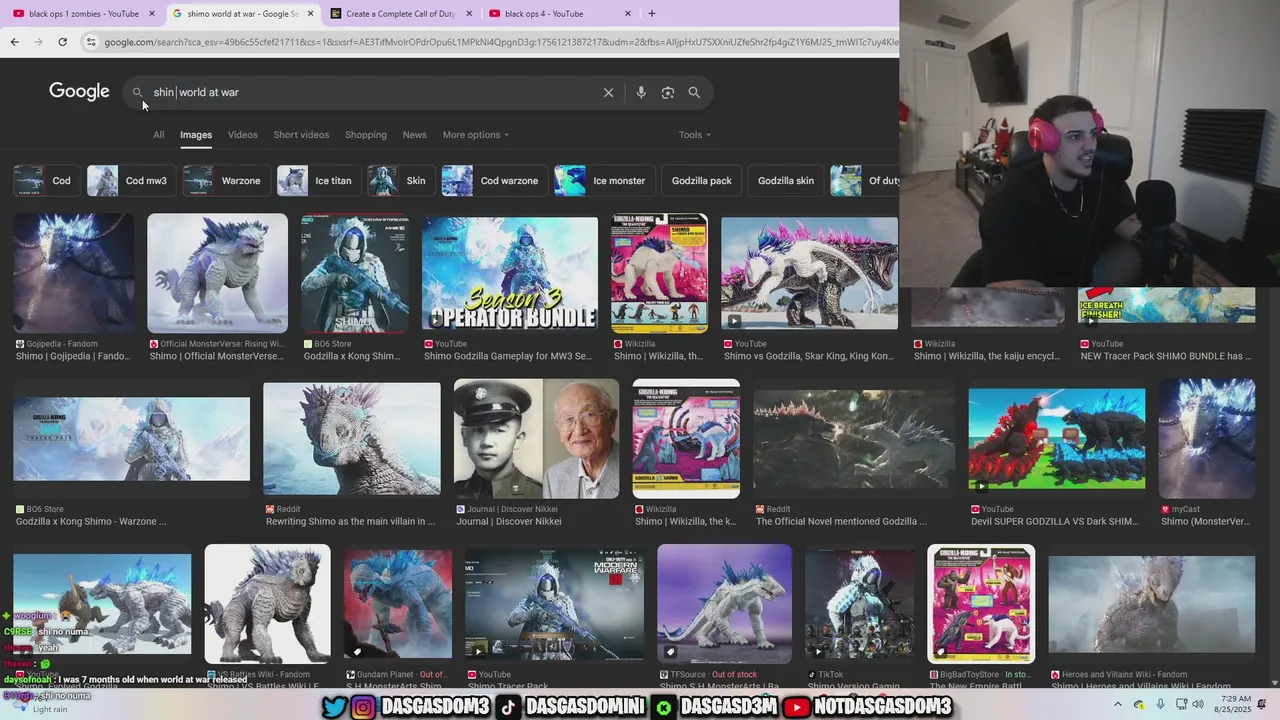Open the Gojipedia Shimo image thumbnail
This screenshot has width=1280, height=720.
coord(73,273)
